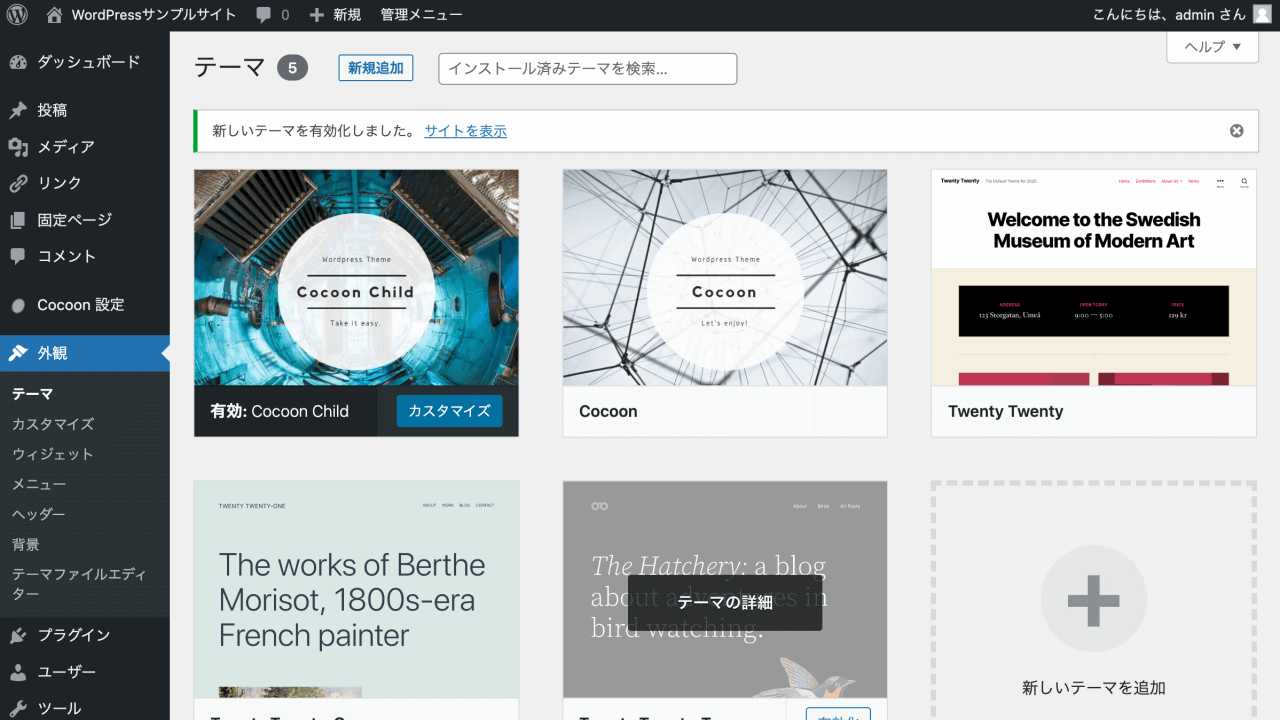Click the admin user avatar
Image resolution: width=1280 pixels, height=720 pixels.
pos(1262,14)
